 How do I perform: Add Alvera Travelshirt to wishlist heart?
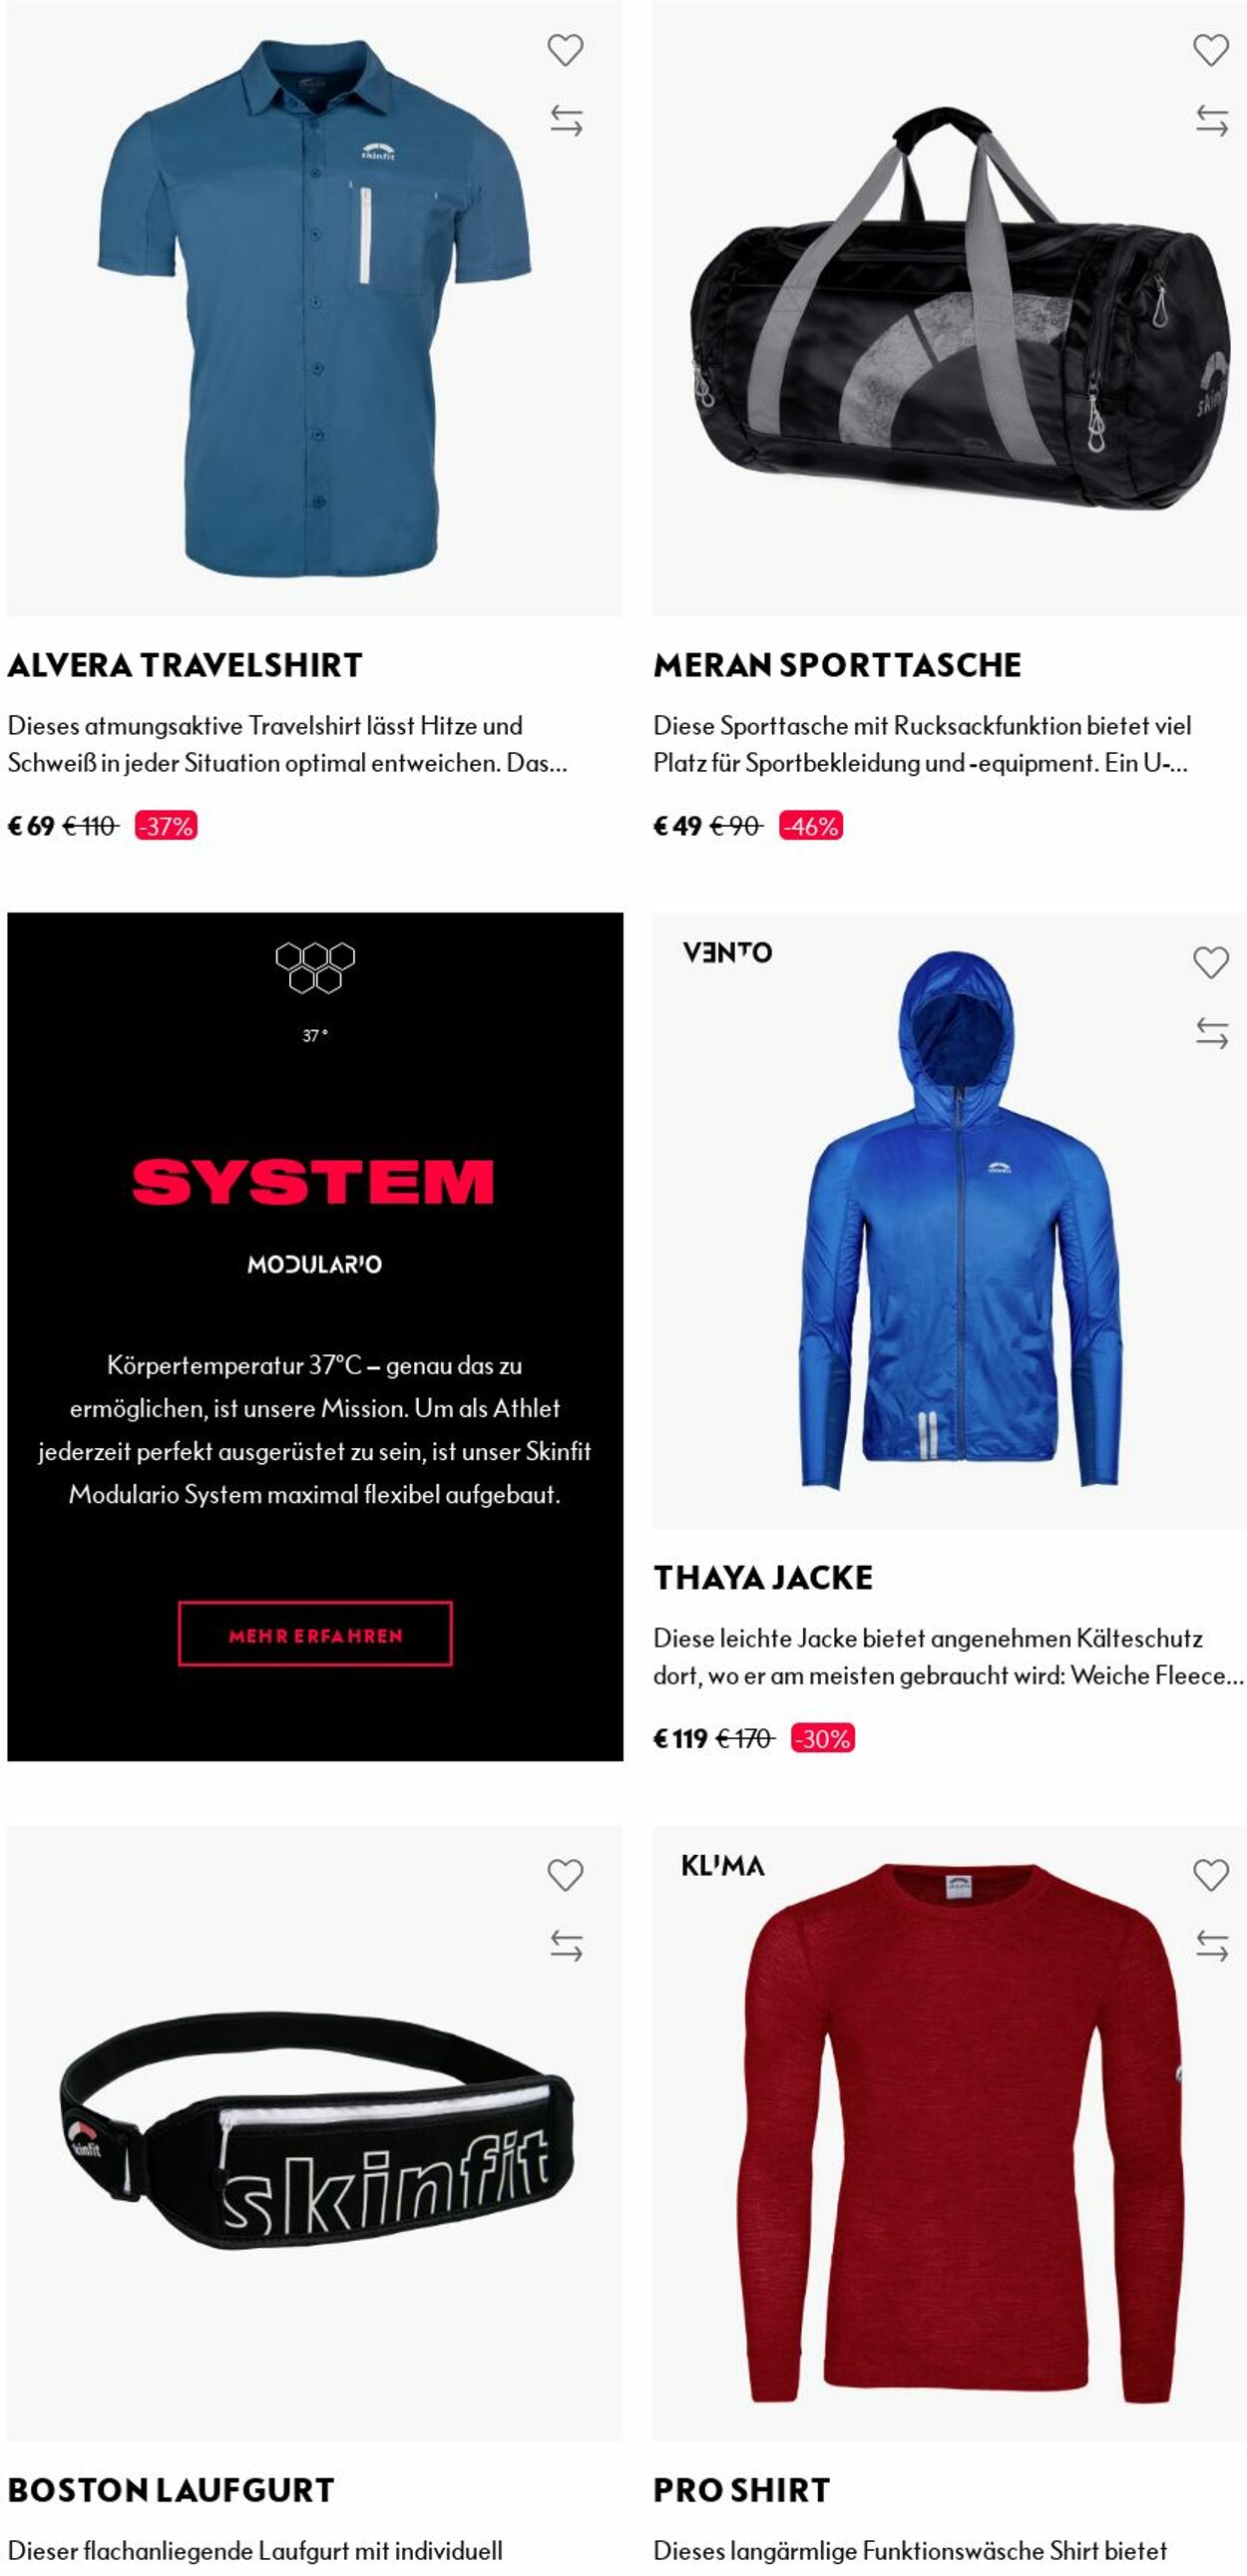[x=565, y=50]
